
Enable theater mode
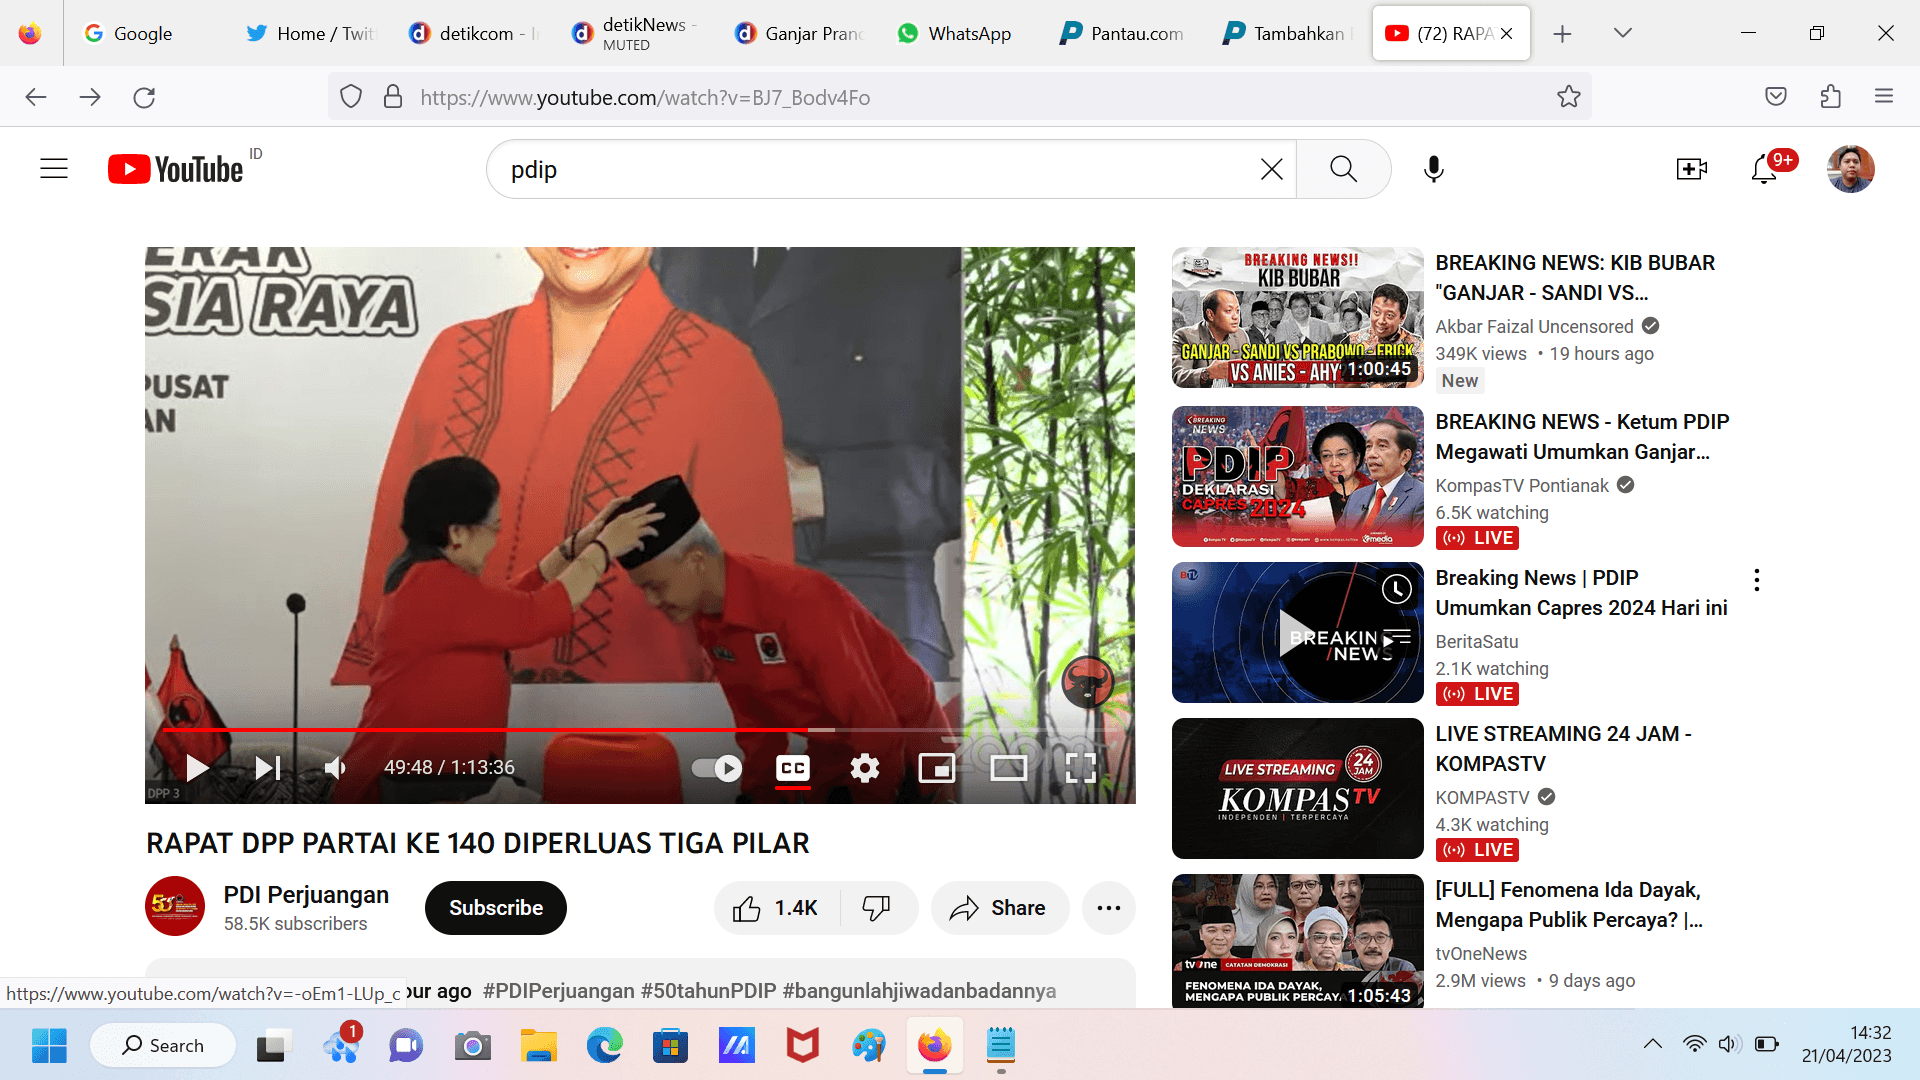(1009, 768)
